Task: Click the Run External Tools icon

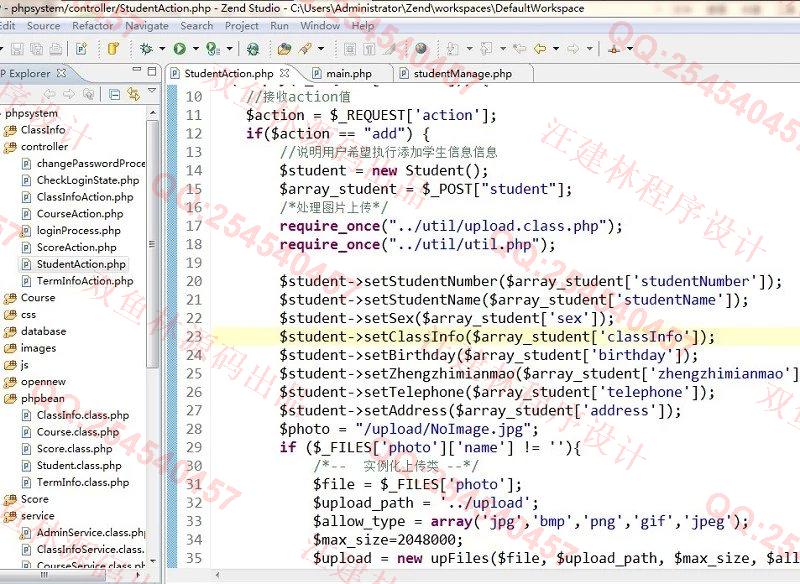Action: tap(213, 49)
